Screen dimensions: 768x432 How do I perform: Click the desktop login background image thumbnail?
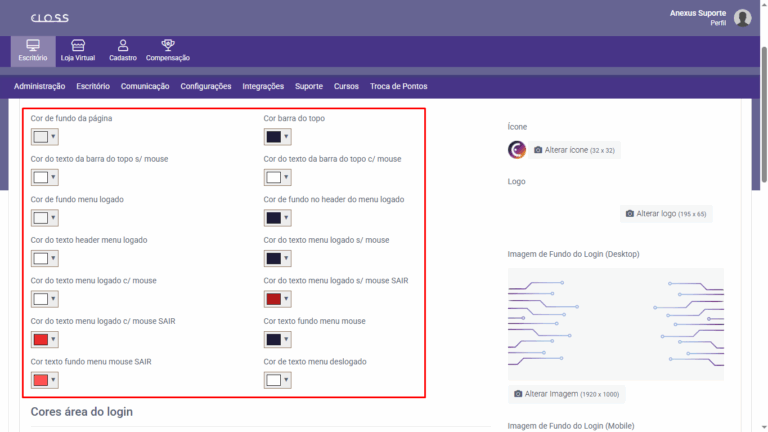(x=615, y=323)
